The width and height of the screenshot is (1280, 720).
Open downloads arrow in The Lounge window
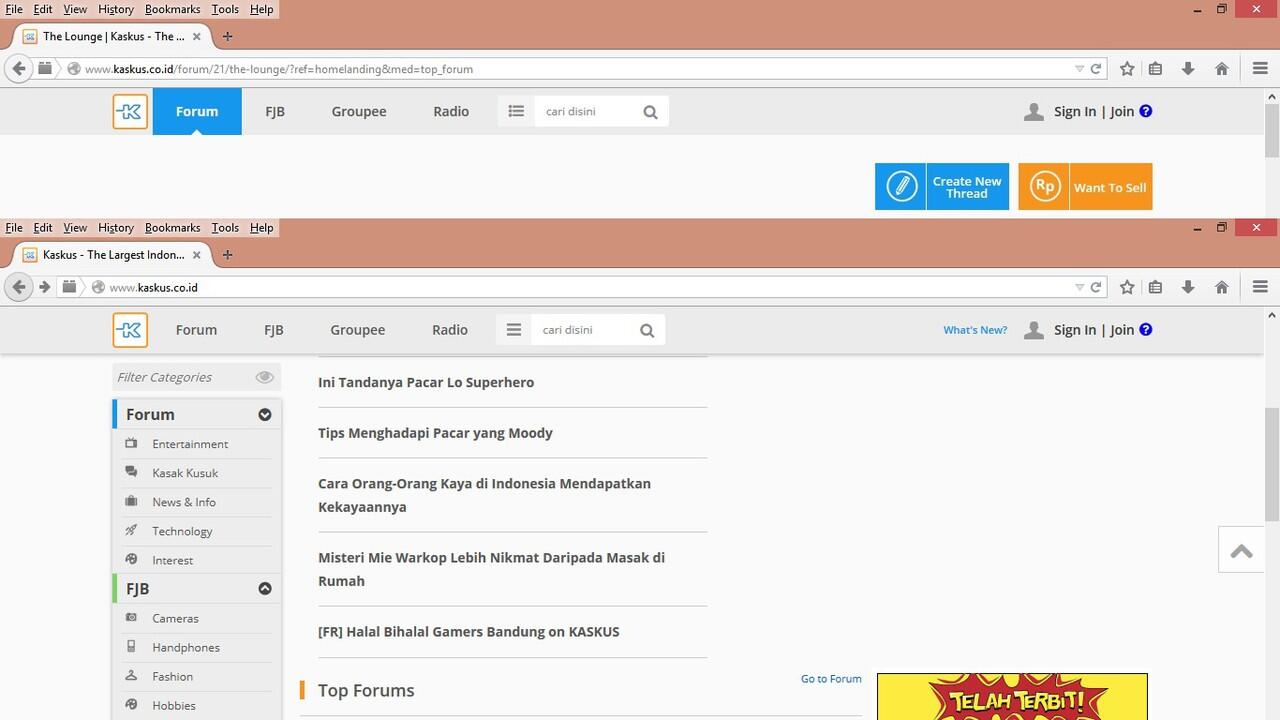1188,69
